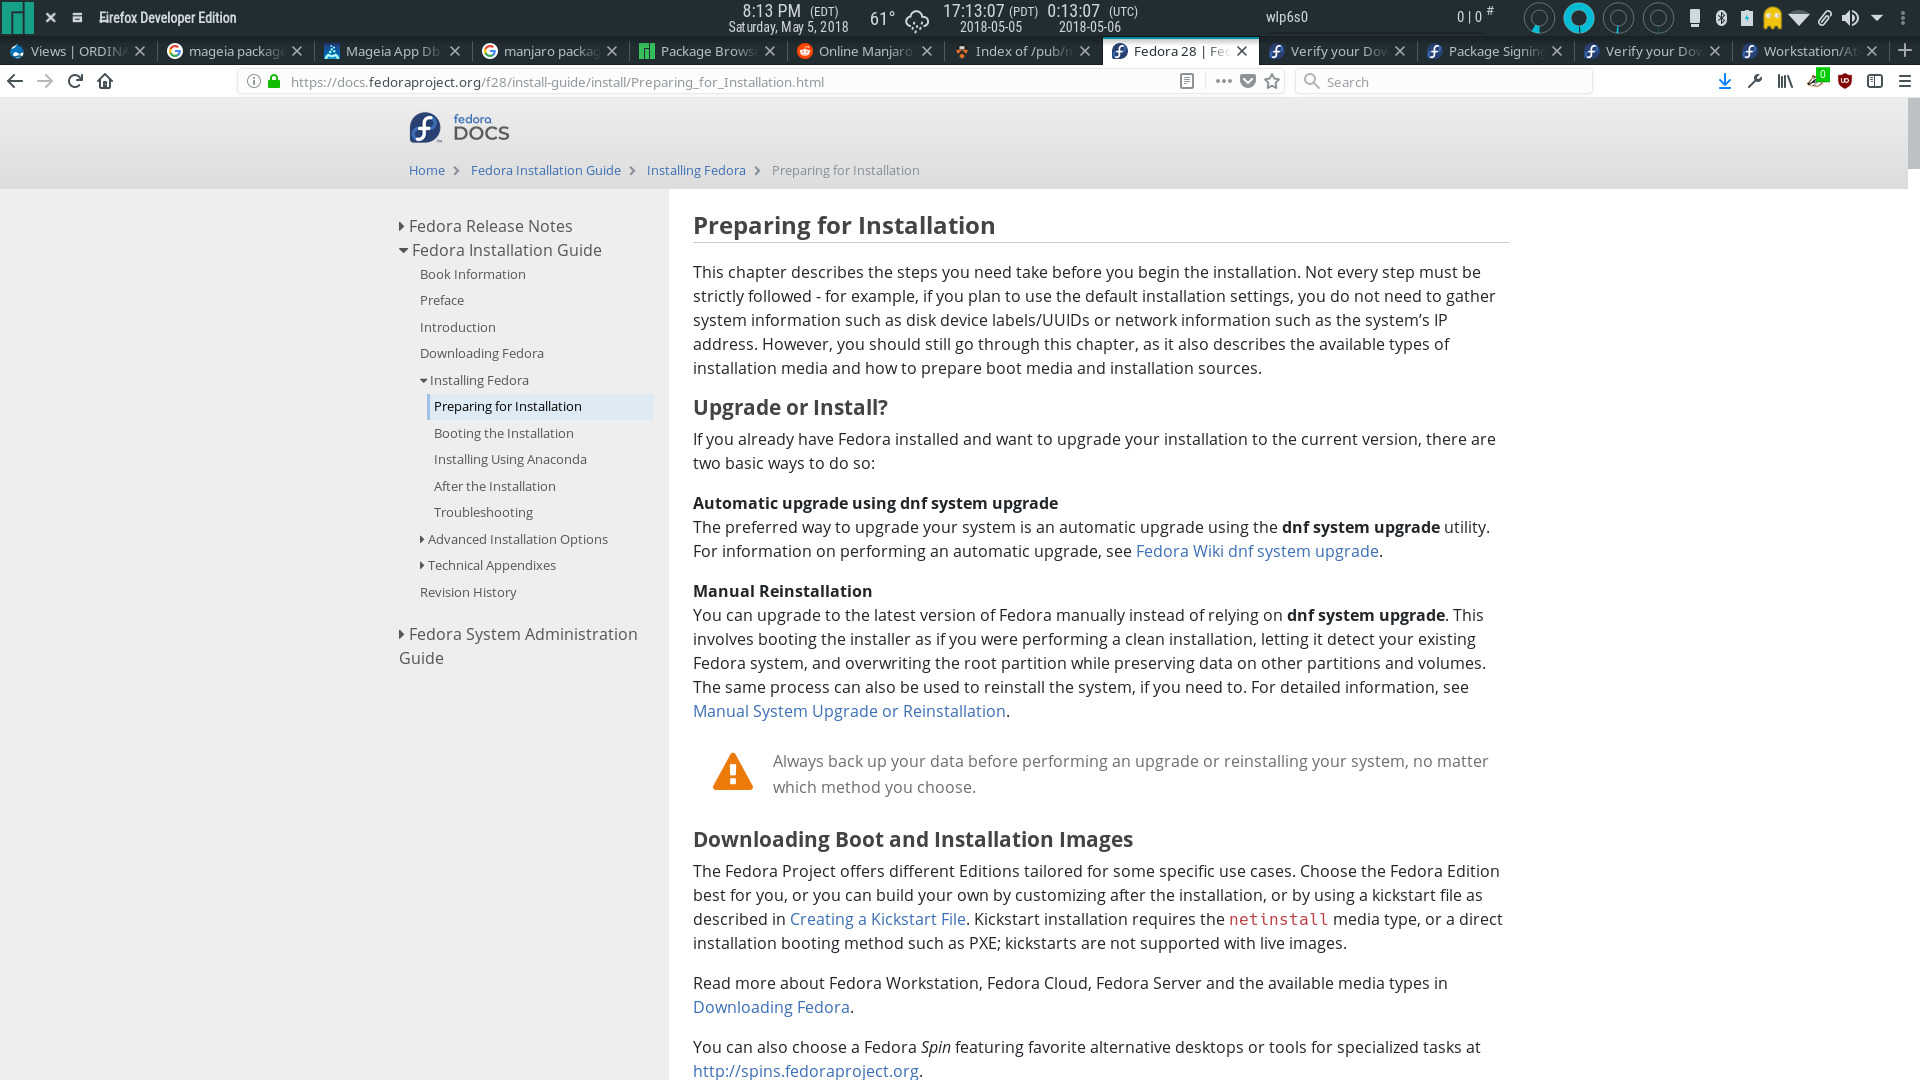The height and width of the screenshot is (1080, 1920).
Task: Close the mageia package Google tab
Action: click(297, 51)
